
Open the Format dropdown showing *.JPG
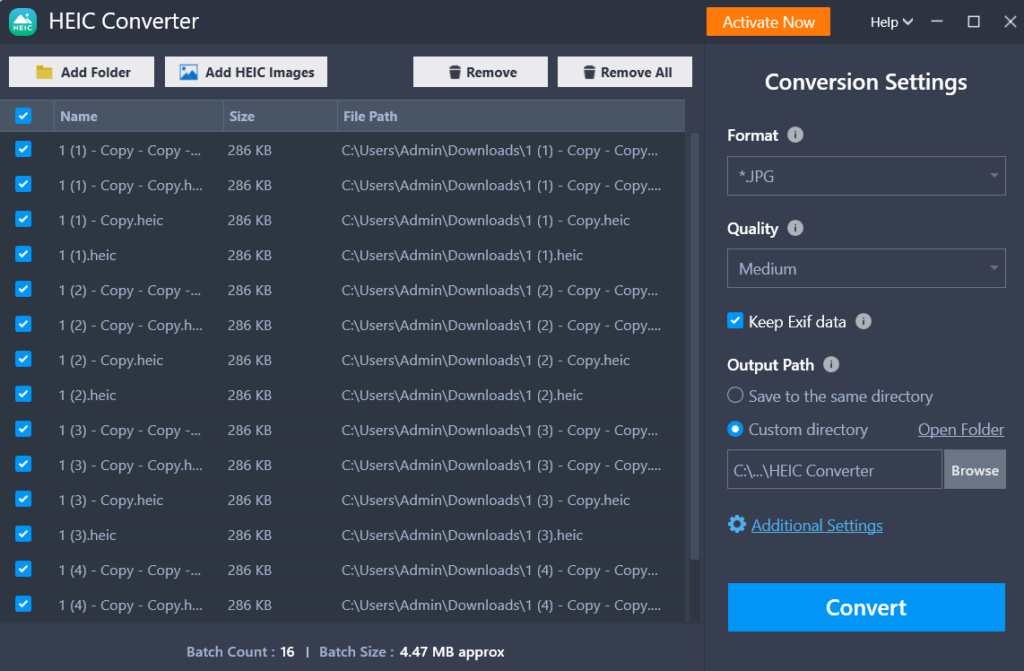pos(865,176)
